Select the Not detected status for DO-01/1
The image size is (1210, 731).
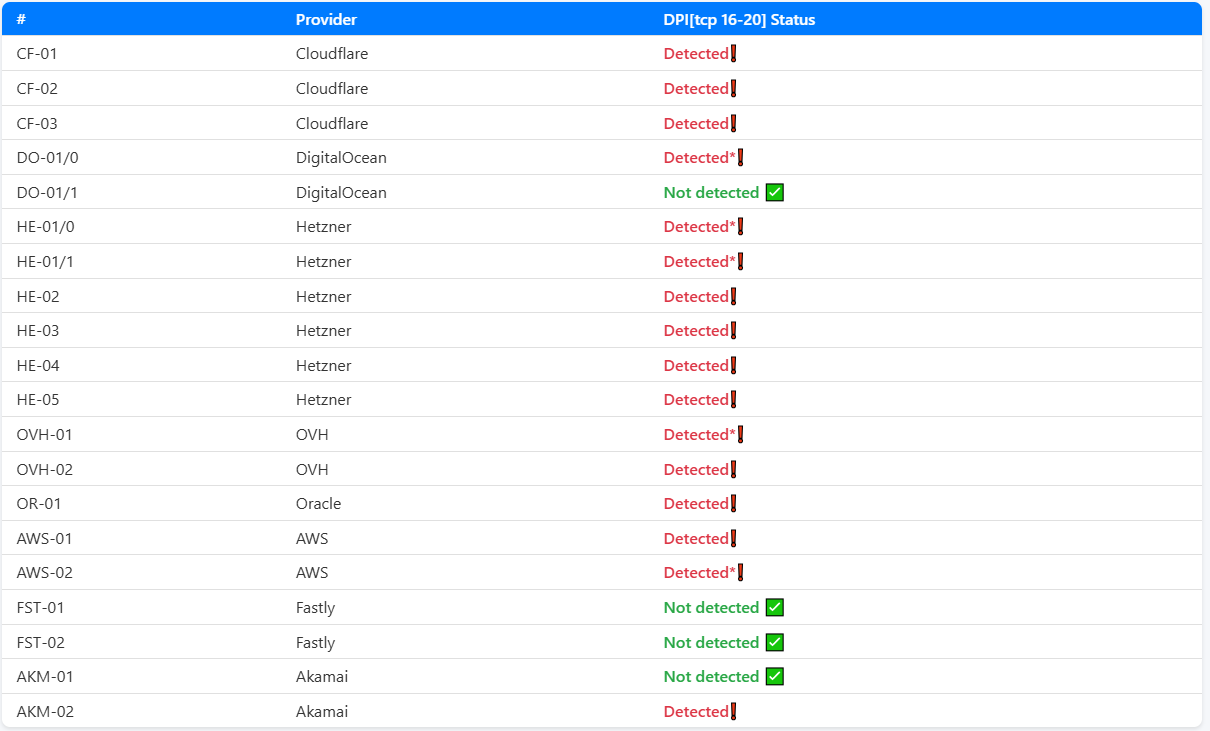711,192
